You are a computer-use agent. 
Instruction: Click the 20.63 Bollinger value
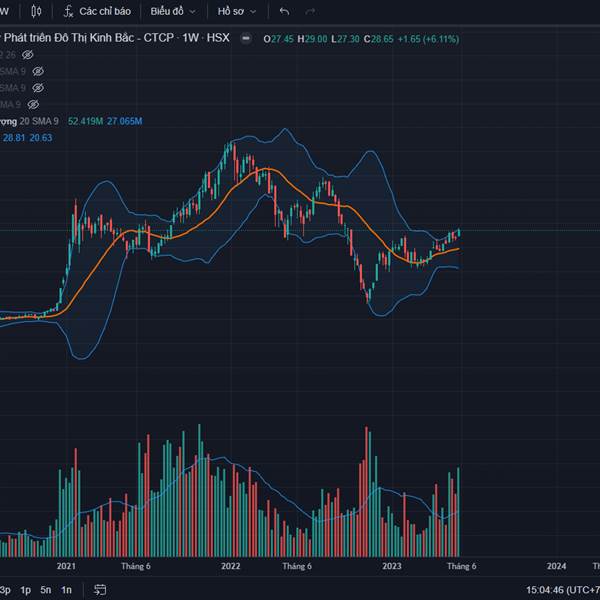point(41,138)
